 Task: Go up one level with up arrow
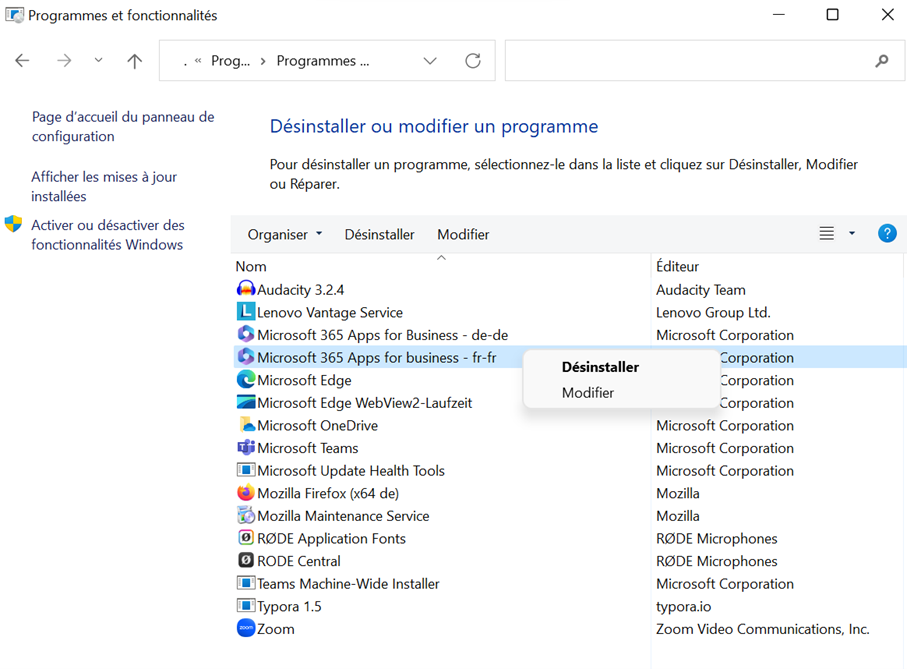coord(134,61)
